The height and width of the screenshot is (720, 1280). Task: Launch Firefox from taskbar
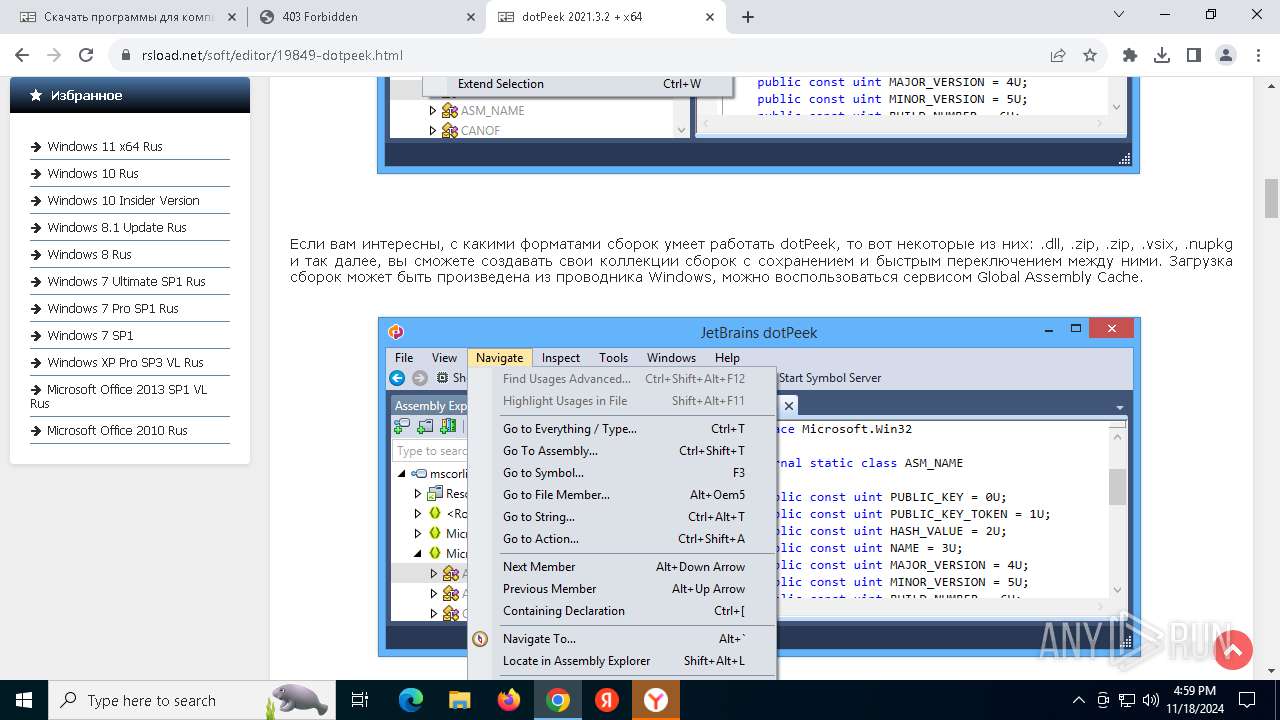509,700
